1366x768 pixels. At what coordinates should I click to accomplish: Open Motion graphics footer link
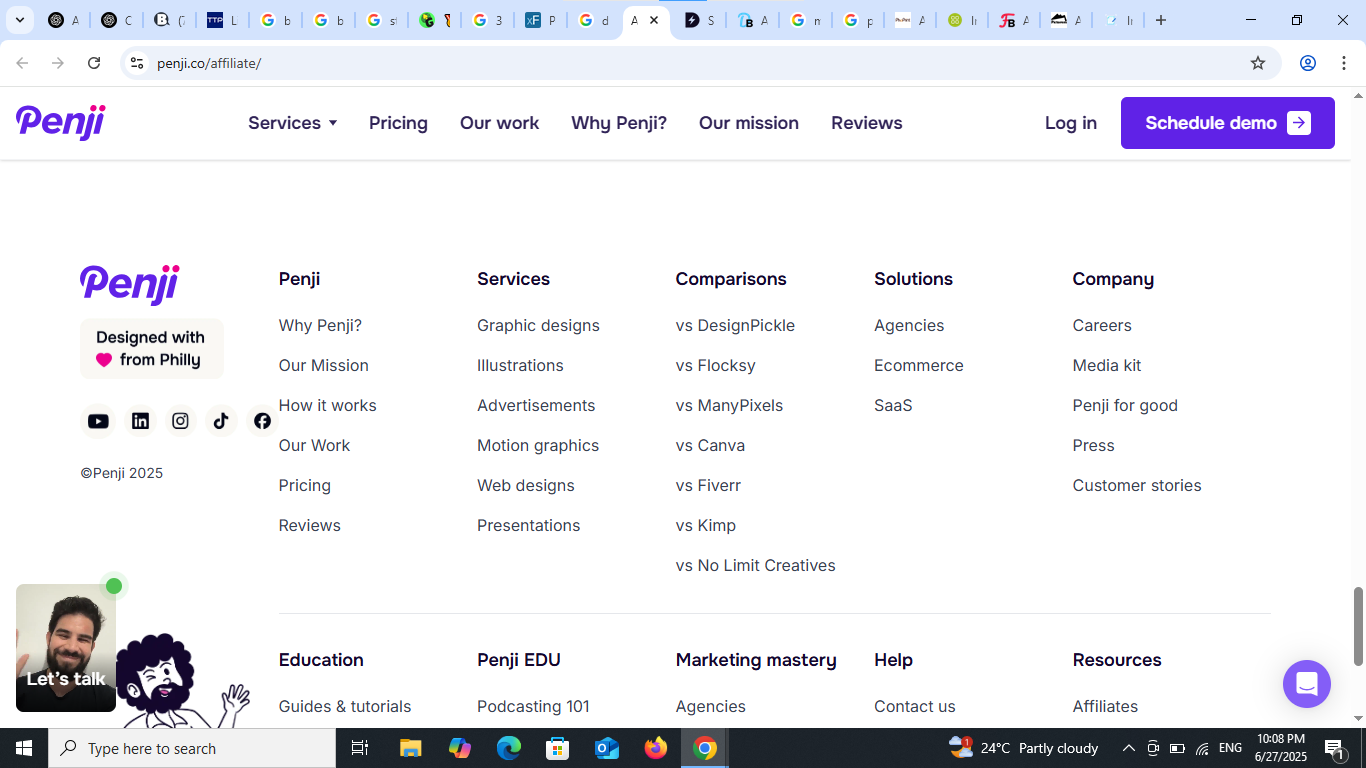pyautogui.click(x=538, y=446)
